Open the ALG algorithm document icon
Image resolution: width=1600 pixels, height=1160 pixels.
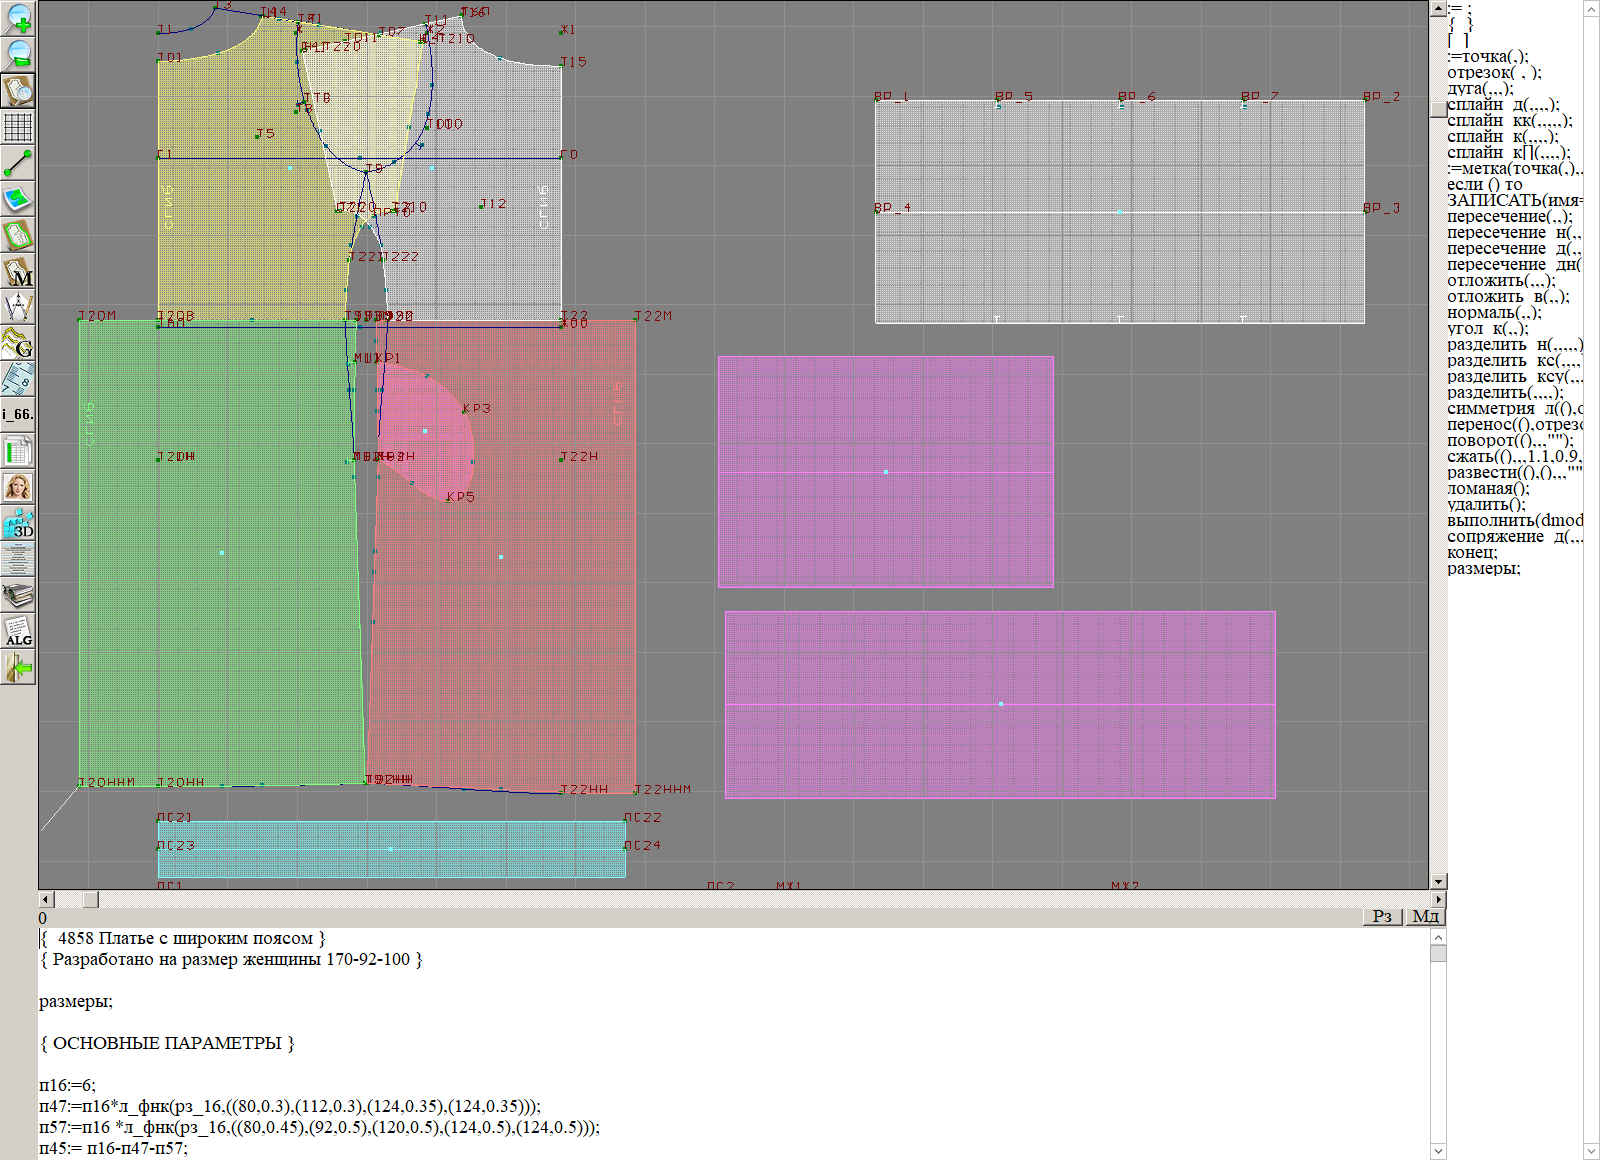(x=18, y=631)
